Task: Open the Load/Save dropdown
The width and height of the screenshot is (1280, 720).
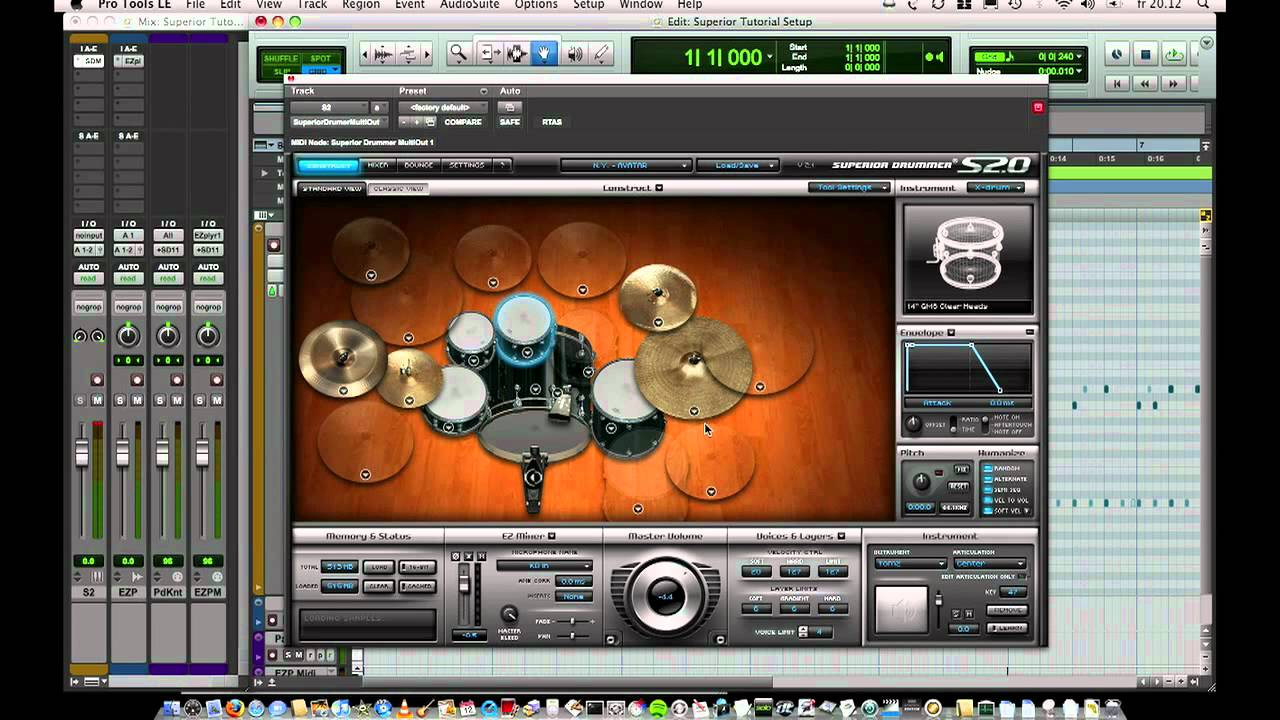Action: pyautogui.click(x=739, y=165)
